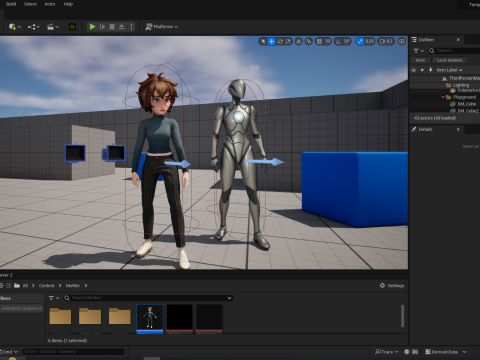Click the viewport layout maximize icon

(402, 41)
